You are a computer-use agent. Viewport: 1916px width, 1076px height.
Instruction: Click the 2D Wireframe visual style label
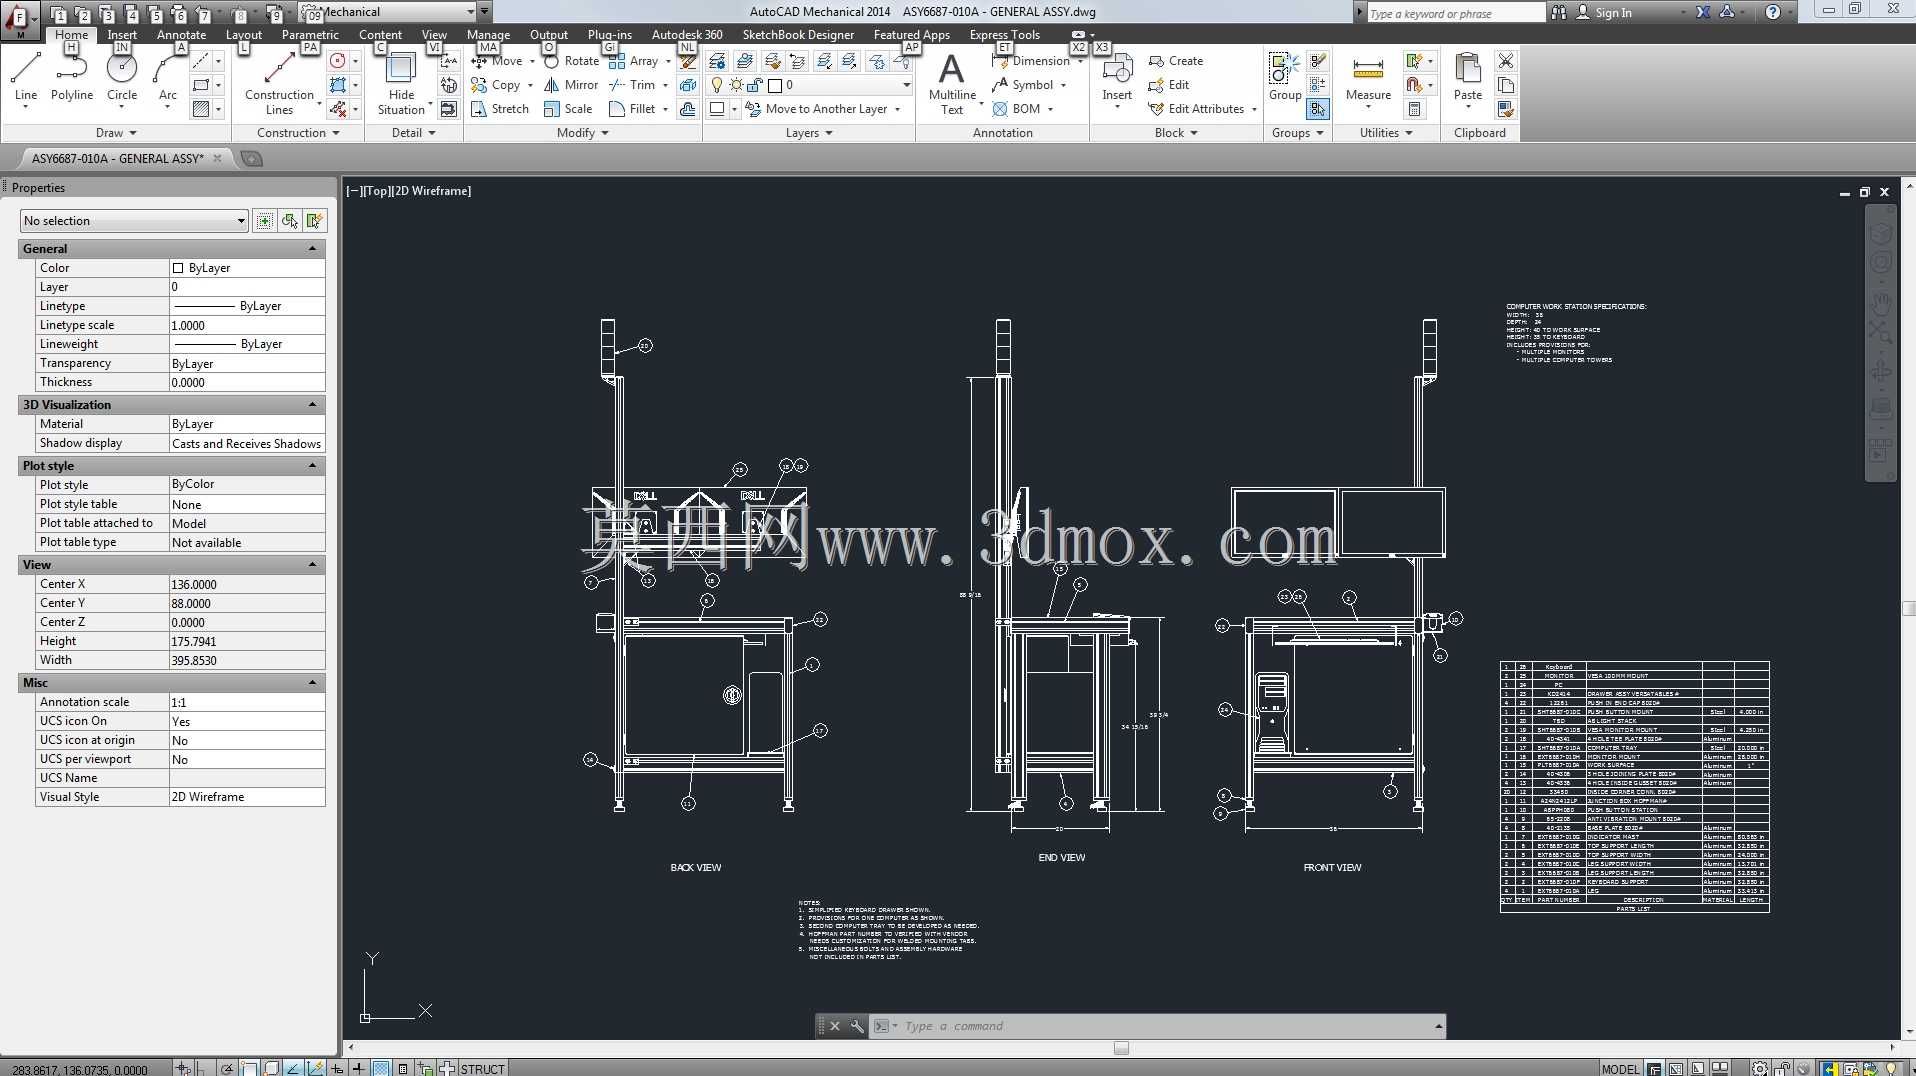430,191
